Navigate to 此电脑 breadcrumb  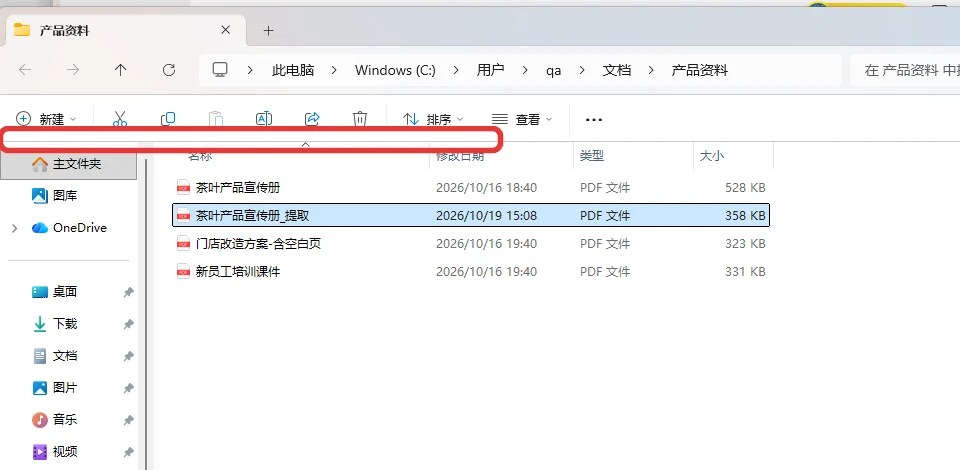click(293, 70)
